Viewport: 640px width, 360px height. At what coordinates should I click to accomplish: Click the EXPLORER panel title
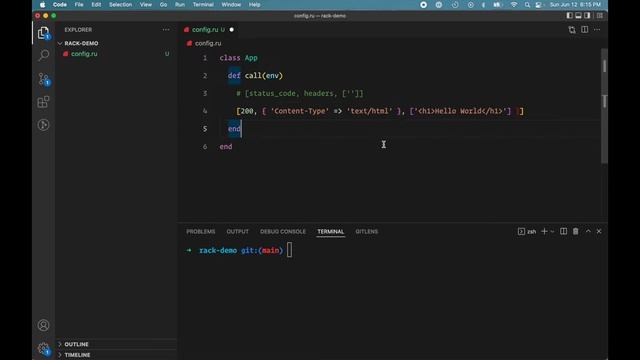pos(78,30)
